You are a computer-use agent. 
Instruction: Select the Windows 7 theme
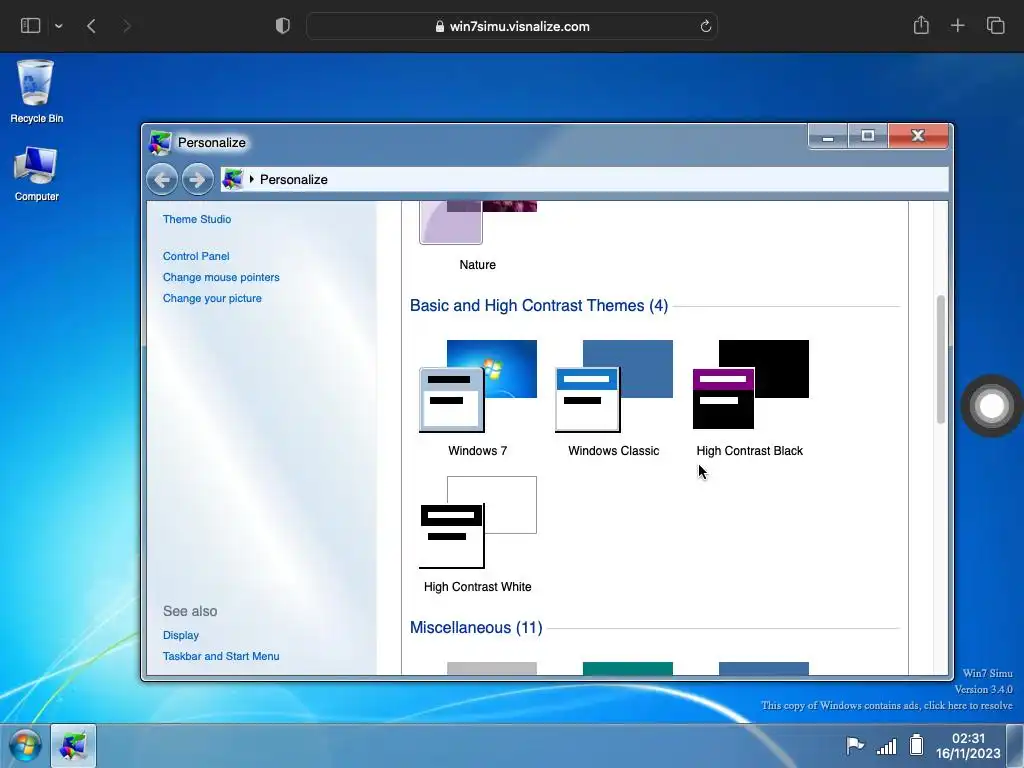477,398
